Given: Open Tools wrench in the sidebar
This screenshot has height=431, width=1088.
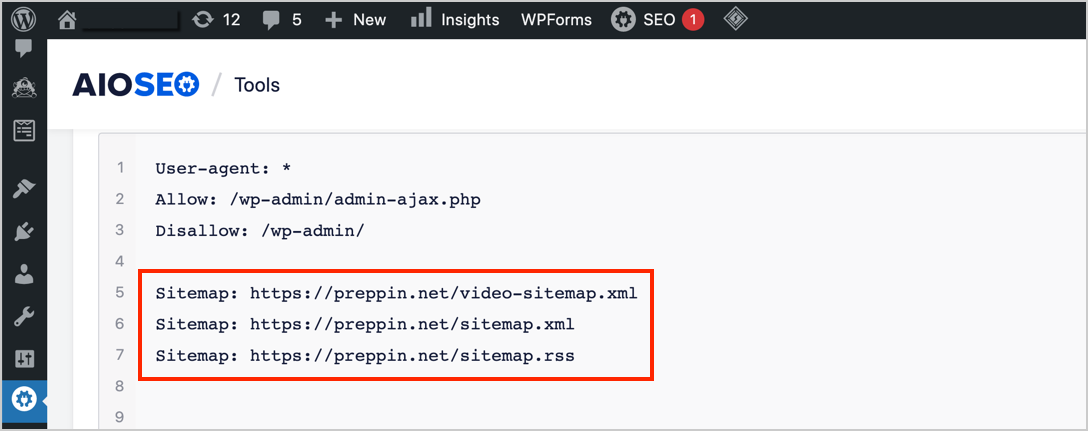Looking at the screenshot, I should [x=22, y=317].
